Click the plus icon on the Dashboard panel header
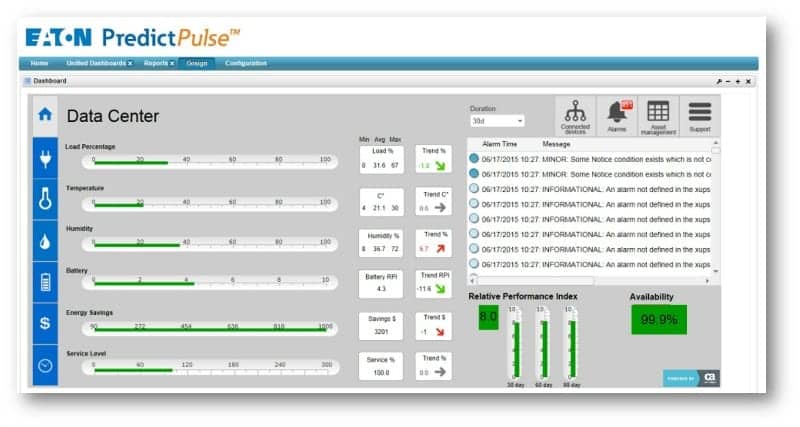This screenshot has width=800, height=427. [x=738, y=81]
